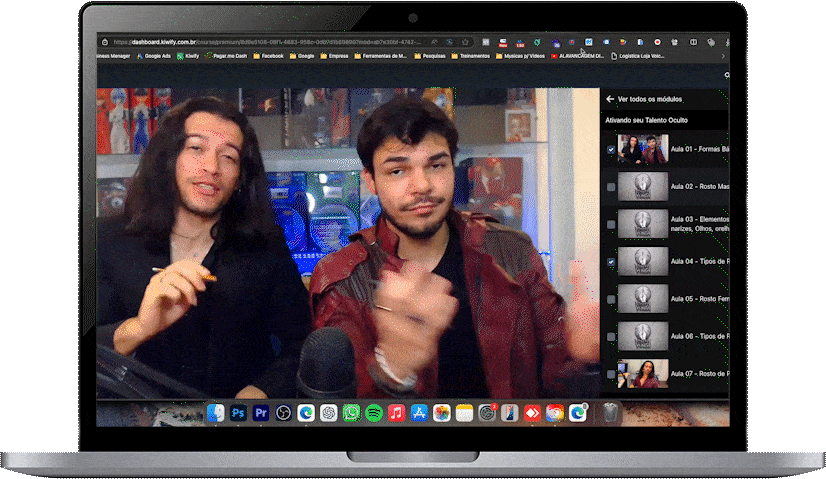Mark Aula 02 as completed
Image resolution: width=826 pixels, height=479 pixels.
611,187
